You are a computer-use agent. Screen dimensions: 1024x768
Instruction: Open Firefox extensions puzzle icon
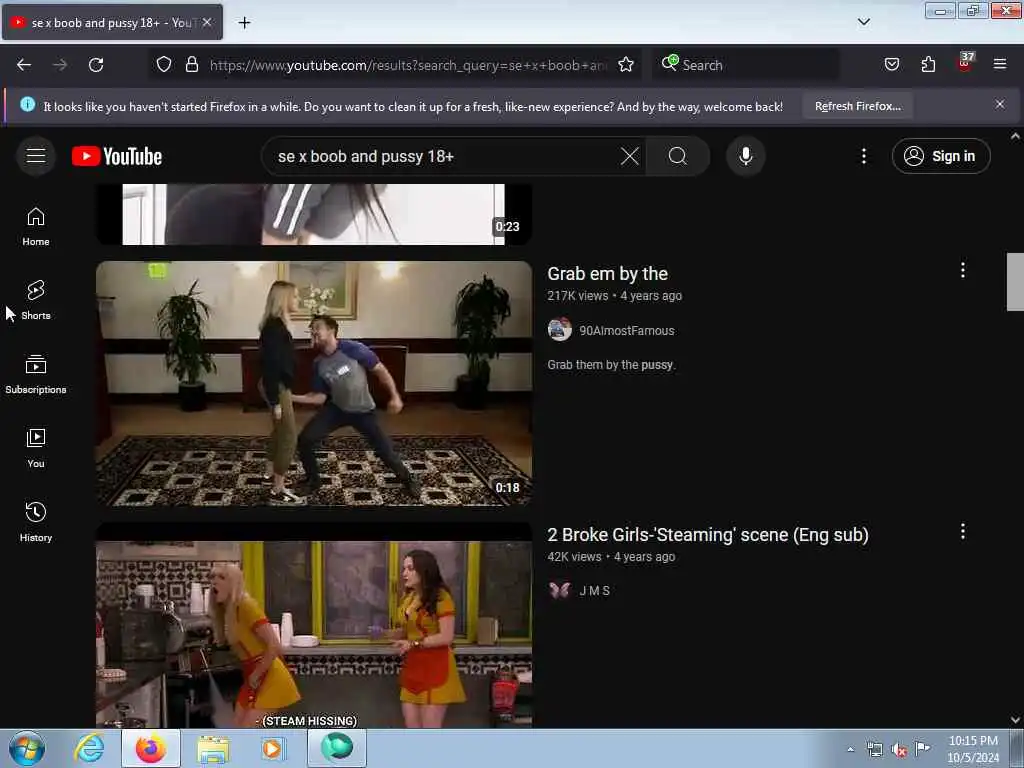click(928, 65)
